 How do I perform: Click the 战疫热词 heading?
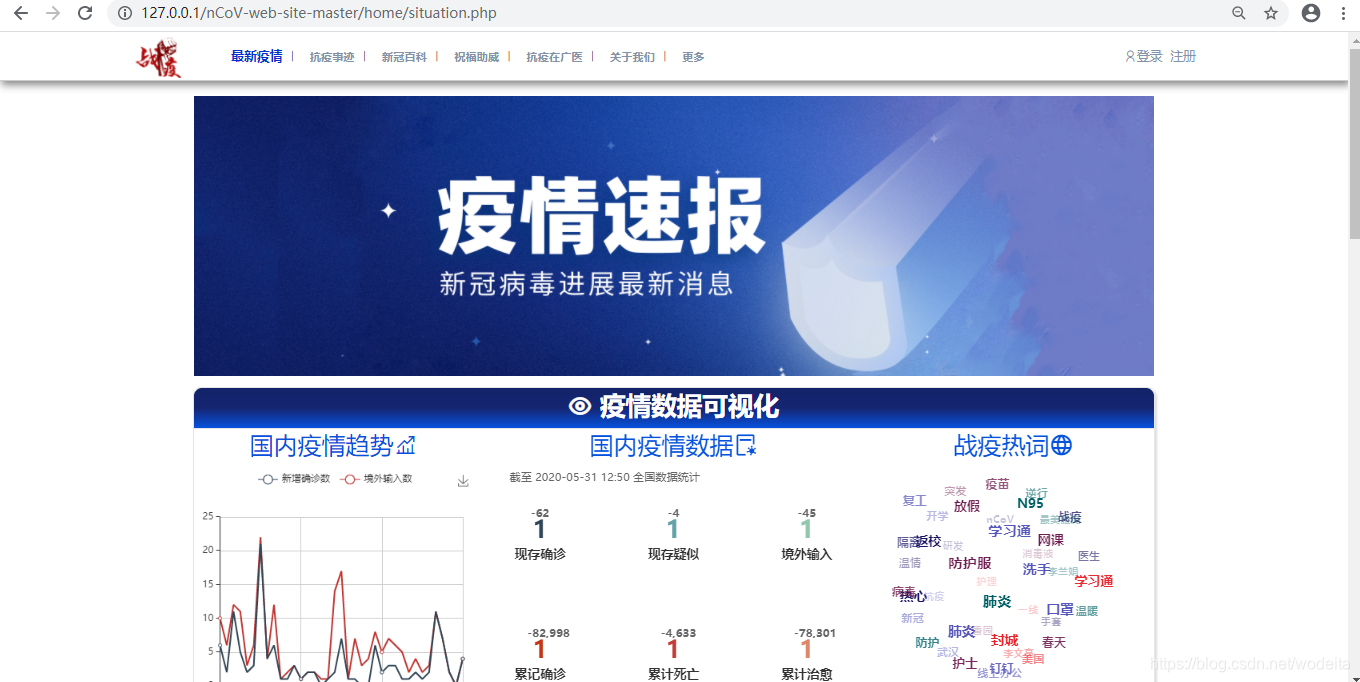(1001, 445)
